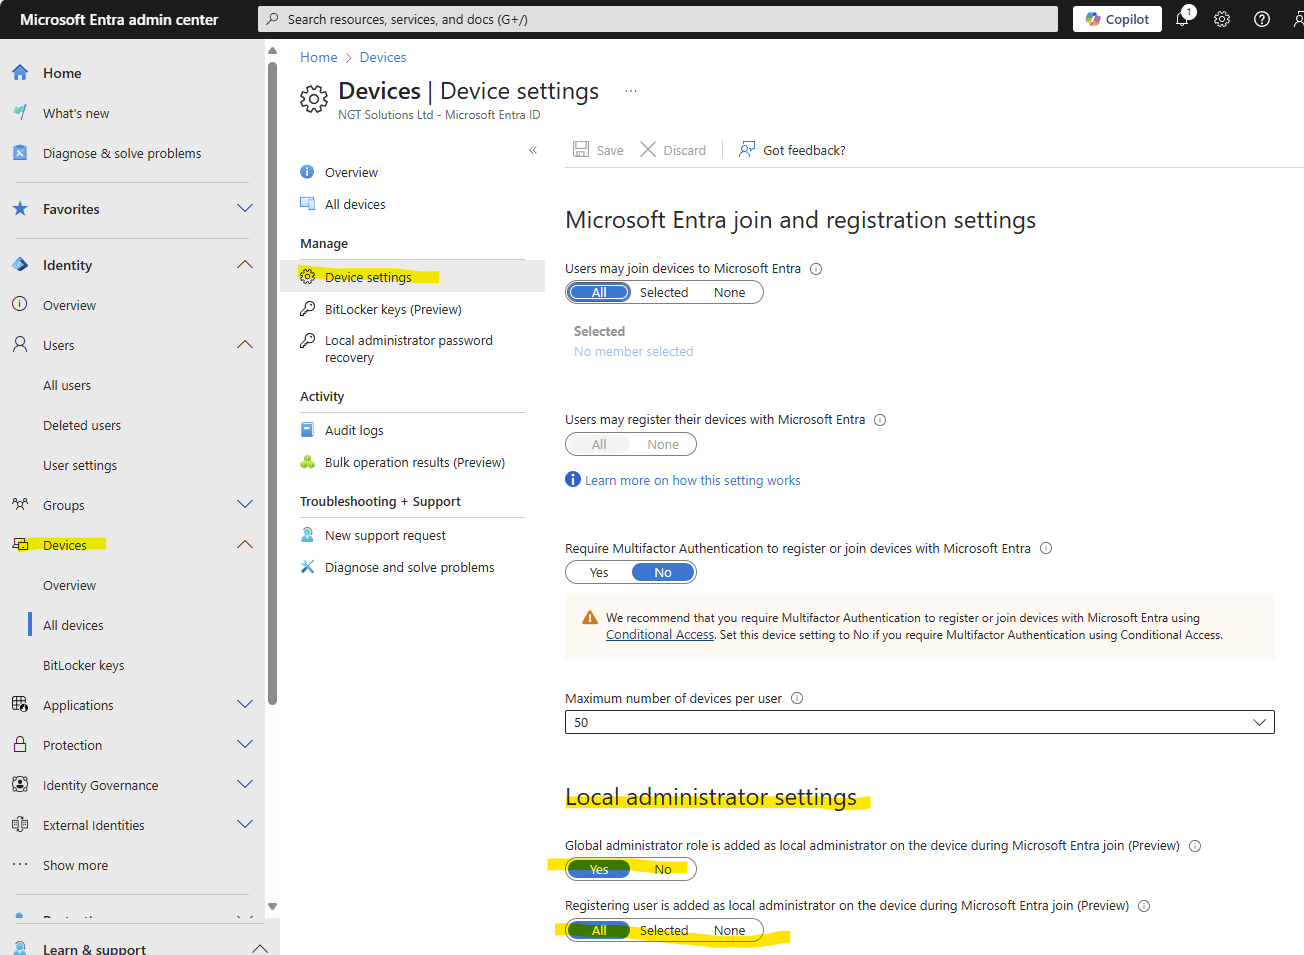Open help question mark icon
The image size is (1304, 955).
coord(1262,19)
